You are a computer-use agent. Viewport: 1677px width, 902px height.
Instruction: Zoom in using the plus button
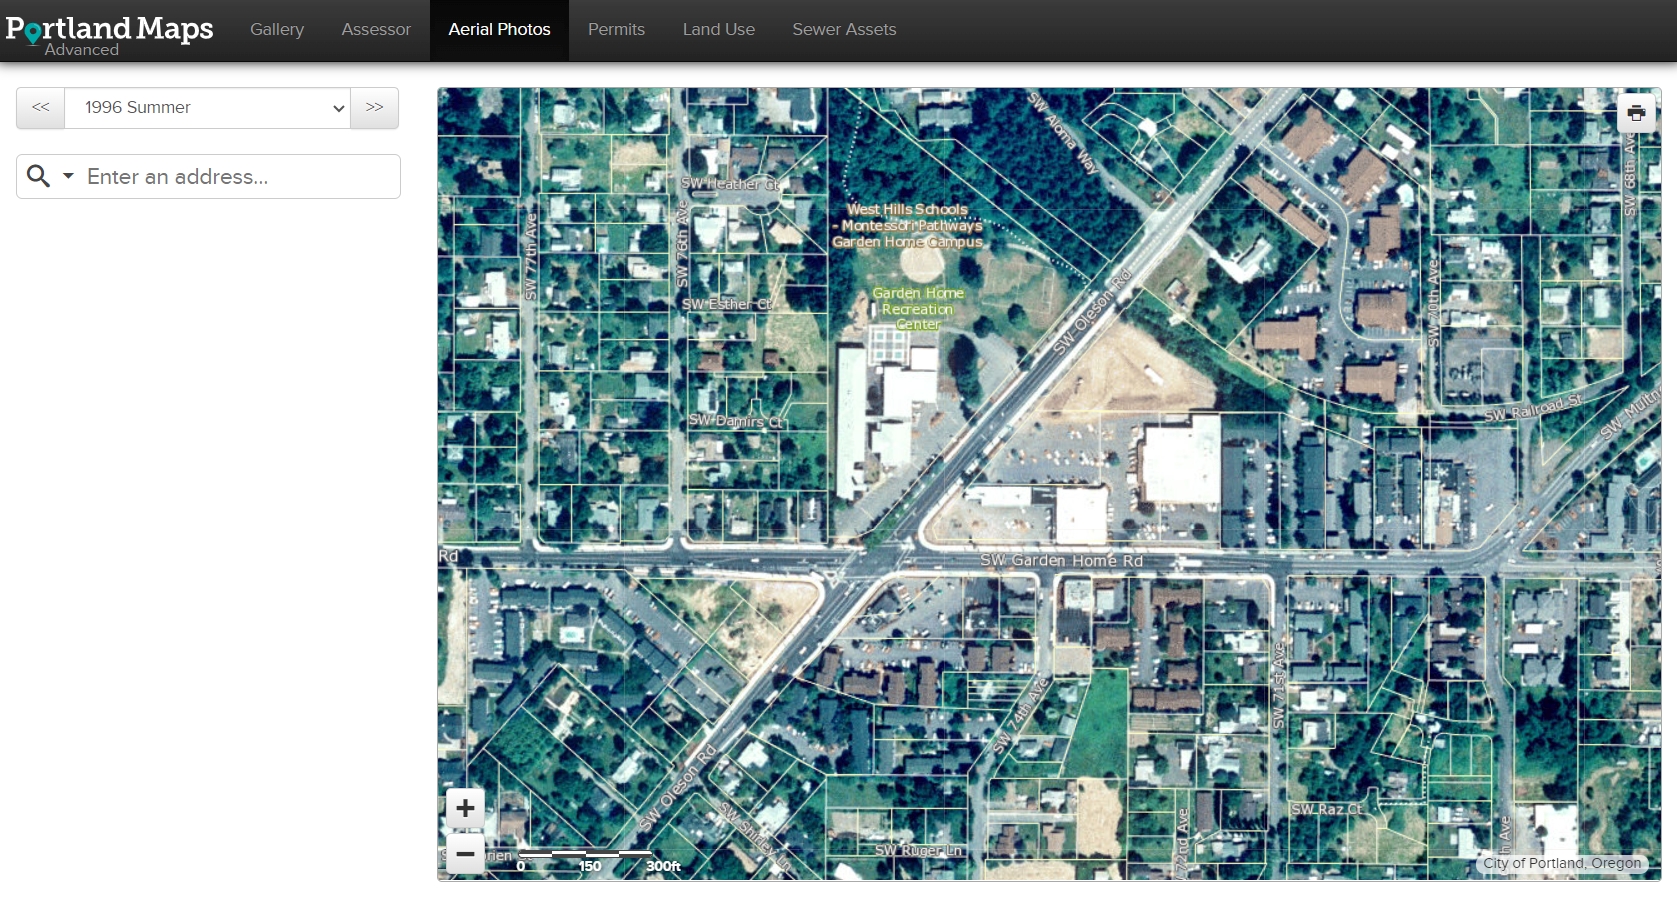coord(465,808)
